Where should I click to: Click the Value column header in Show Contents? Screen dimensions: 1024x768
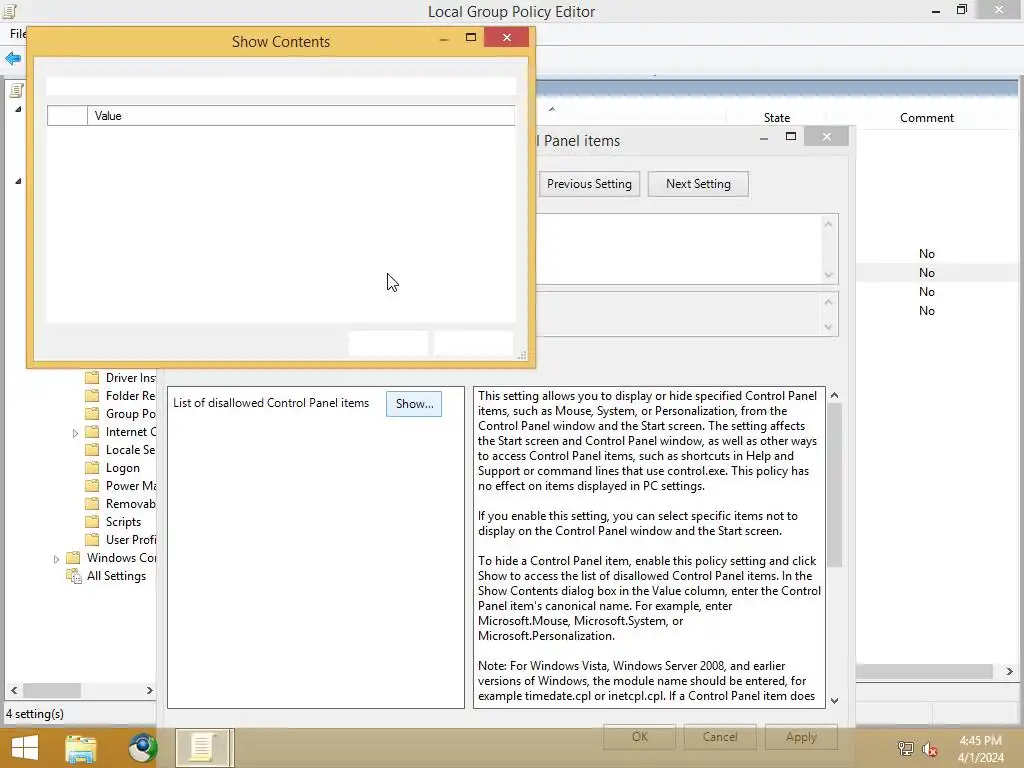click(x=301, y=116)
